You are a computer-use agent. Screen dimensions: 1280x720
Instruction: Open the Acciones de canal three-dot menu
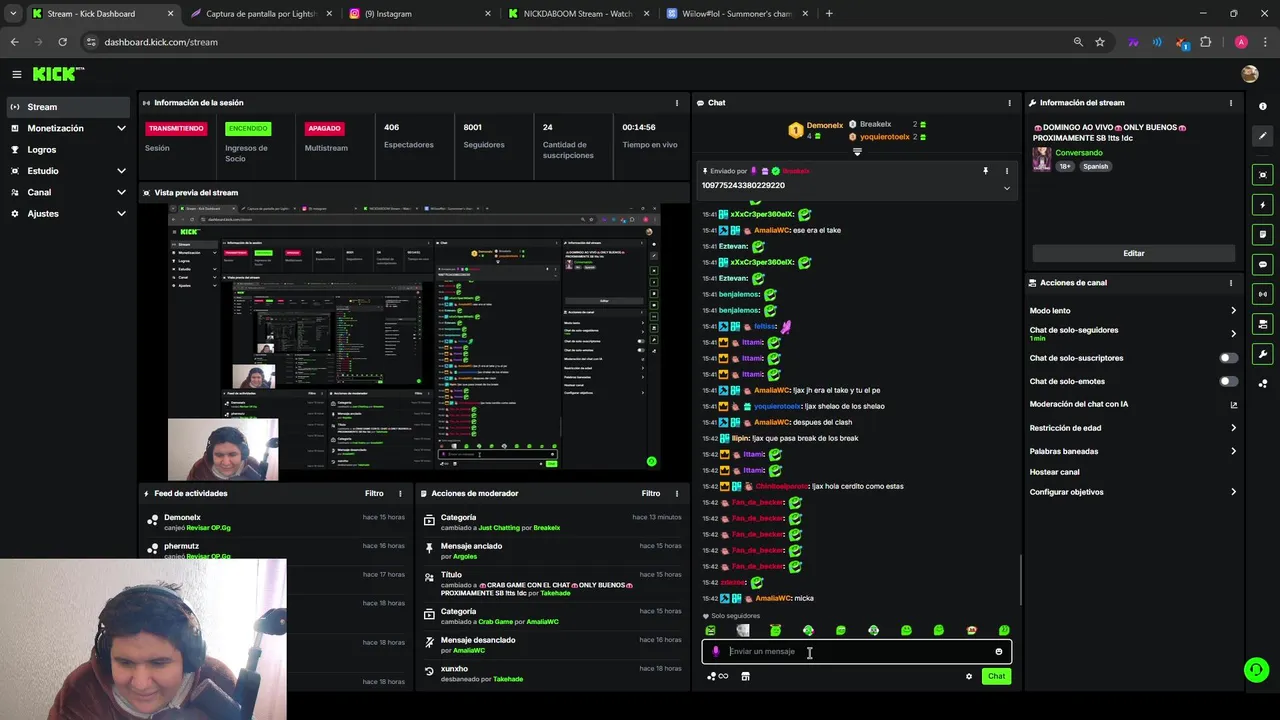[1231, 283]
